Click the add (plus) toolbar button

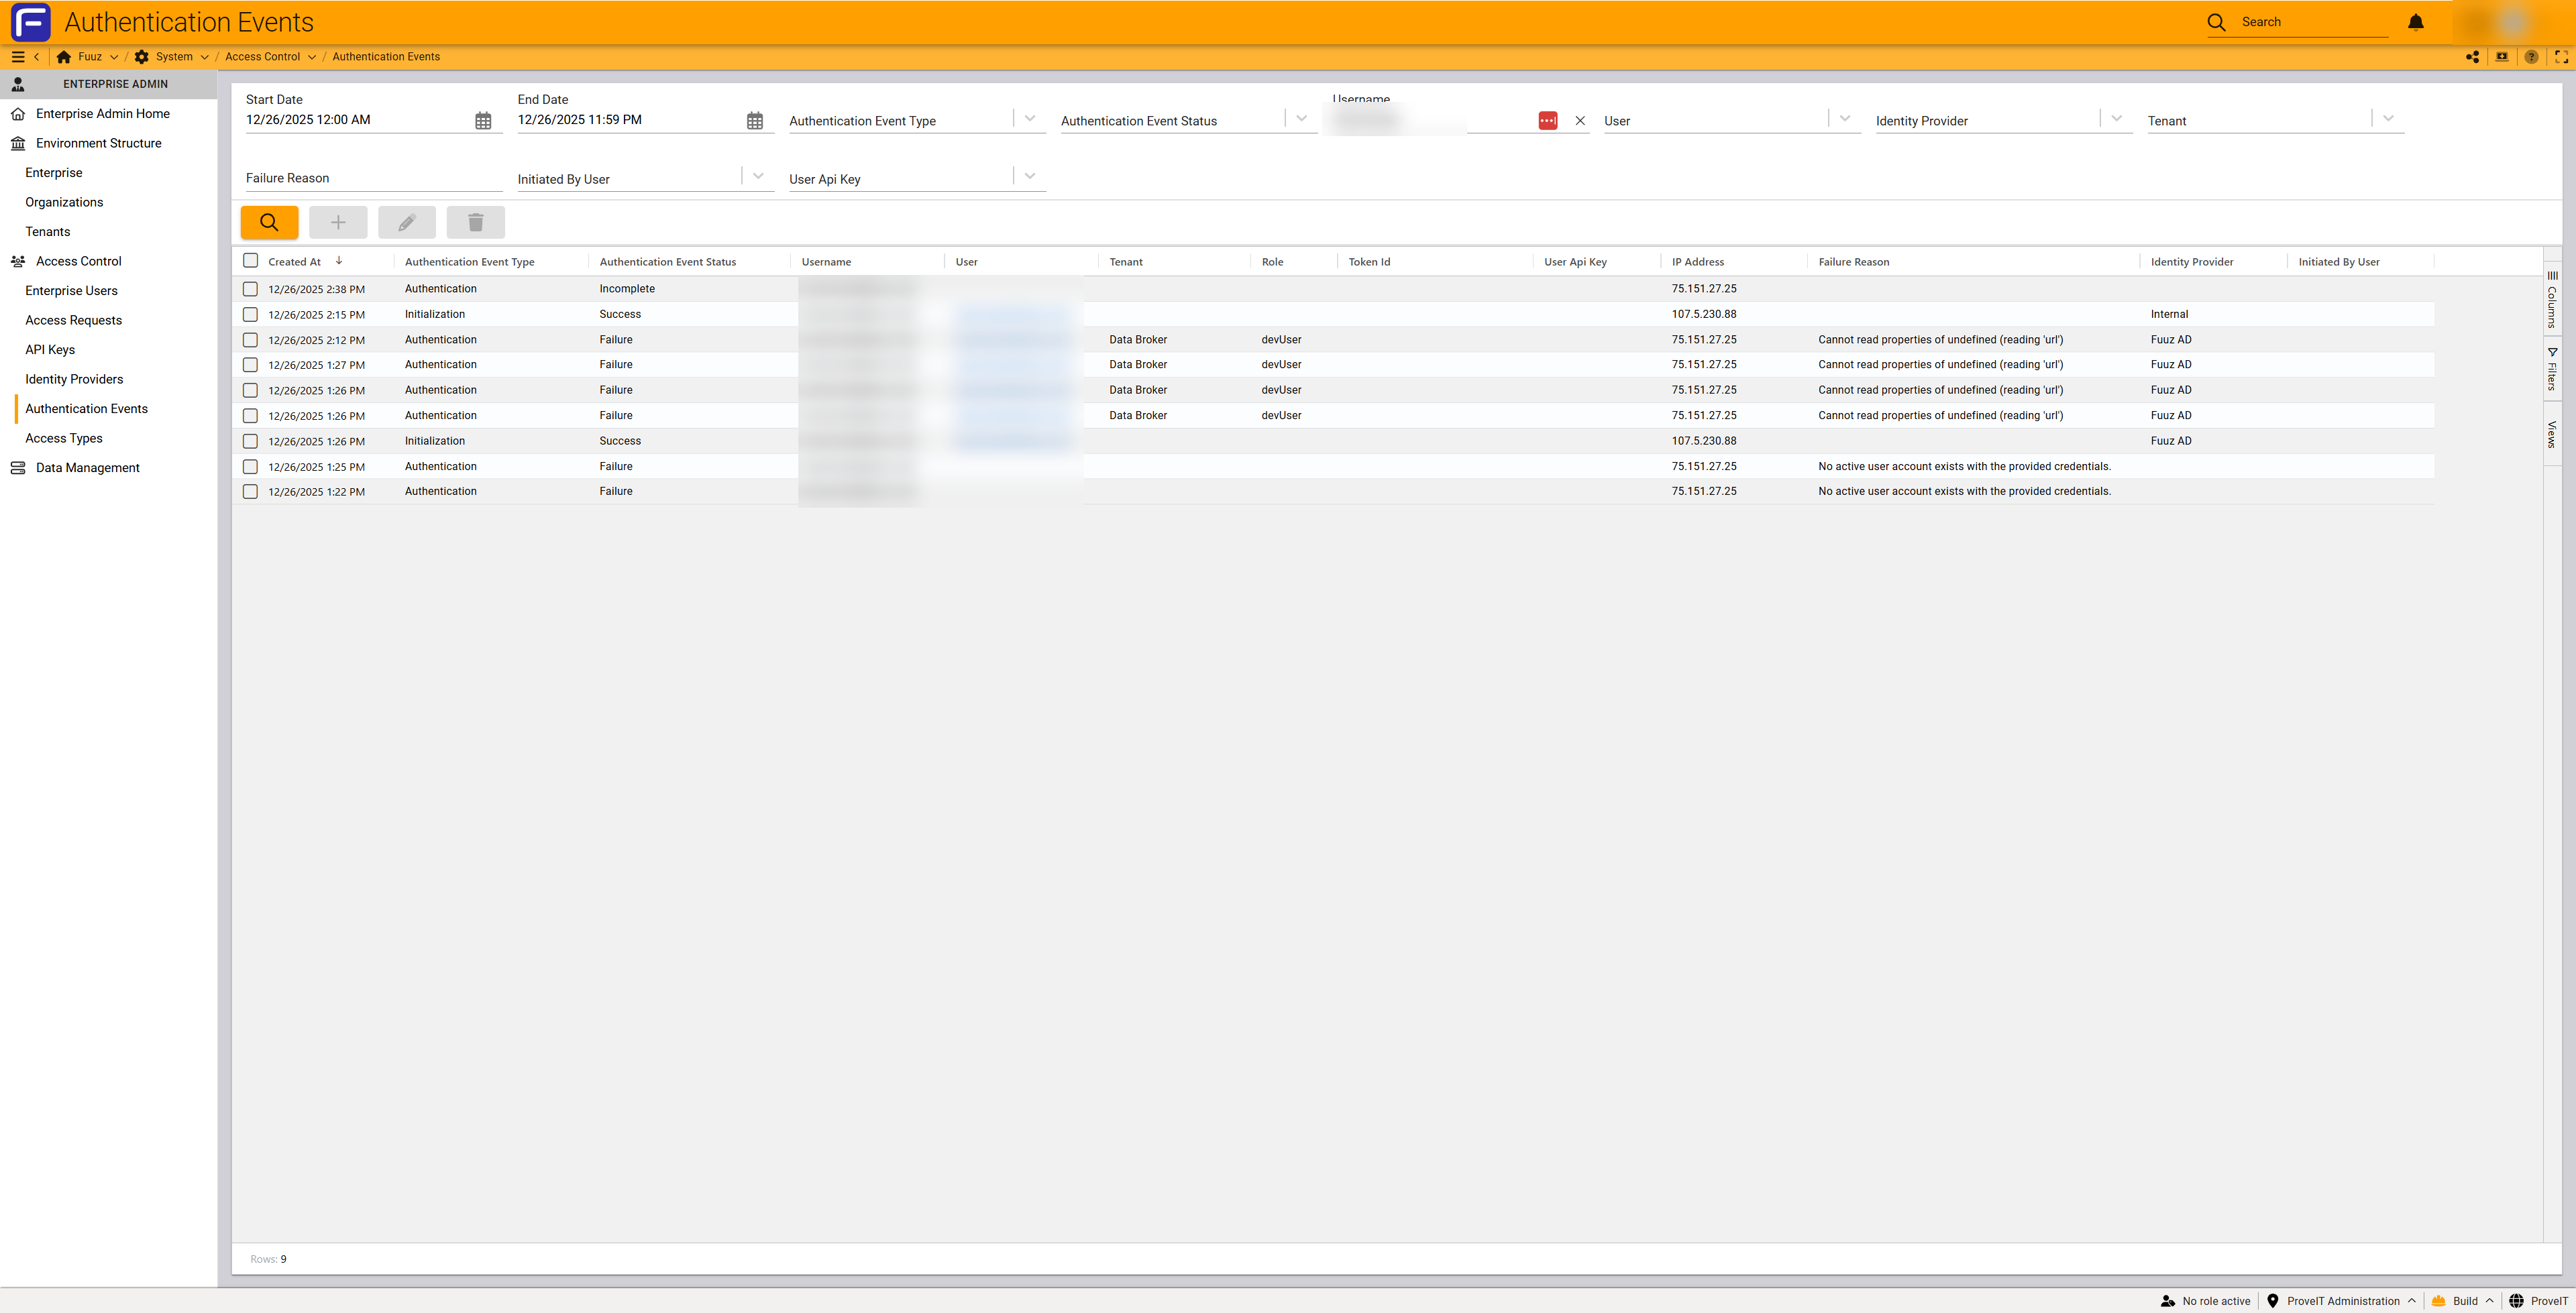pos(338,222)
